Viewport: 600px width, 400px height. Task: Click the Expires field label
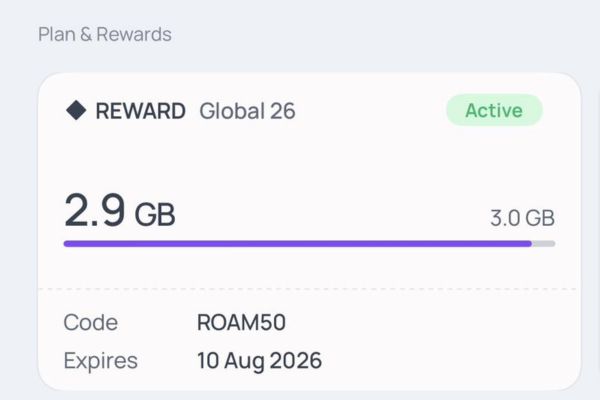[100, 360]
